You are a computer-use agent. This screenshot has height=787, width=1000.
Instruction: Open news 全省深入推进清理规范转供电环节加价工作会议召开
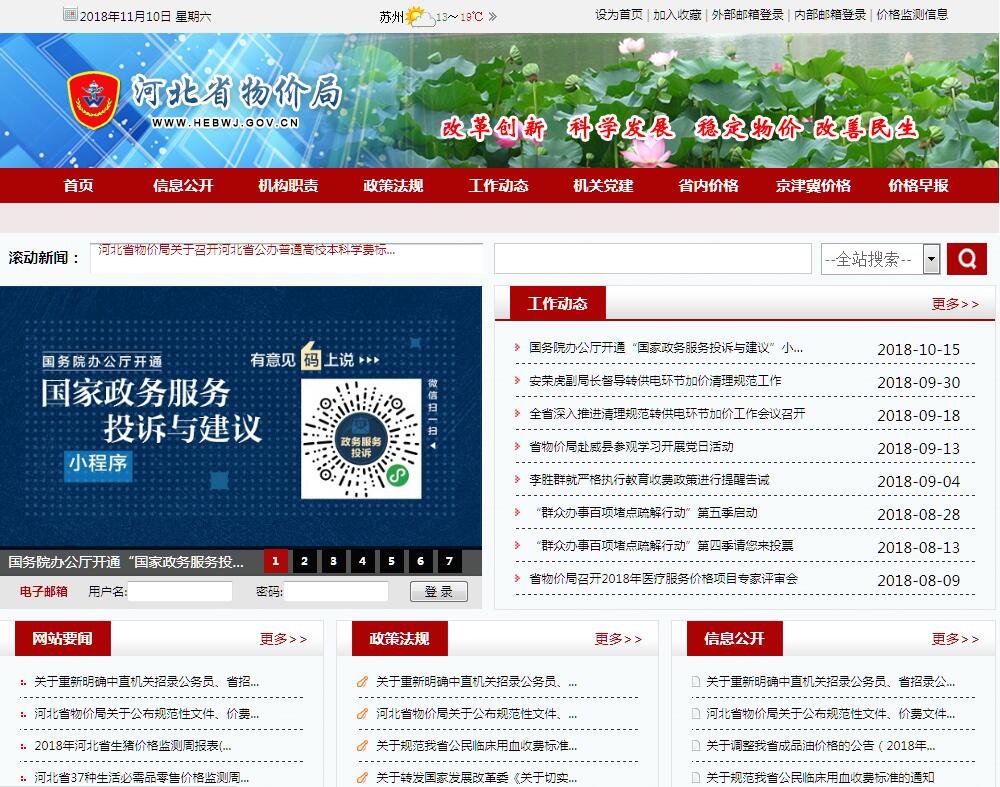(667, 414)
